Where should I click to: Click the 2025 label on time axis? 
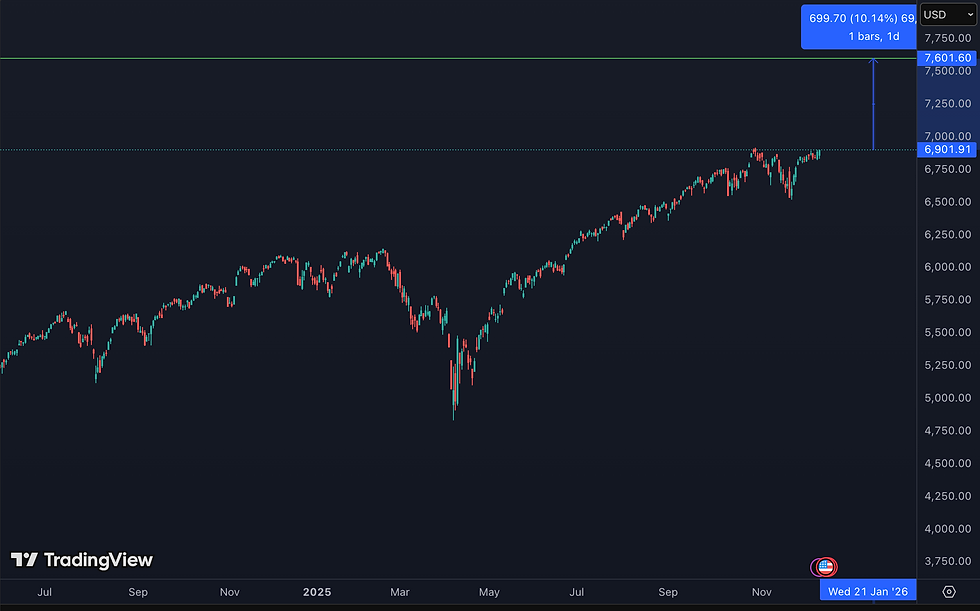pyautogui.click(x=317, y=592)
